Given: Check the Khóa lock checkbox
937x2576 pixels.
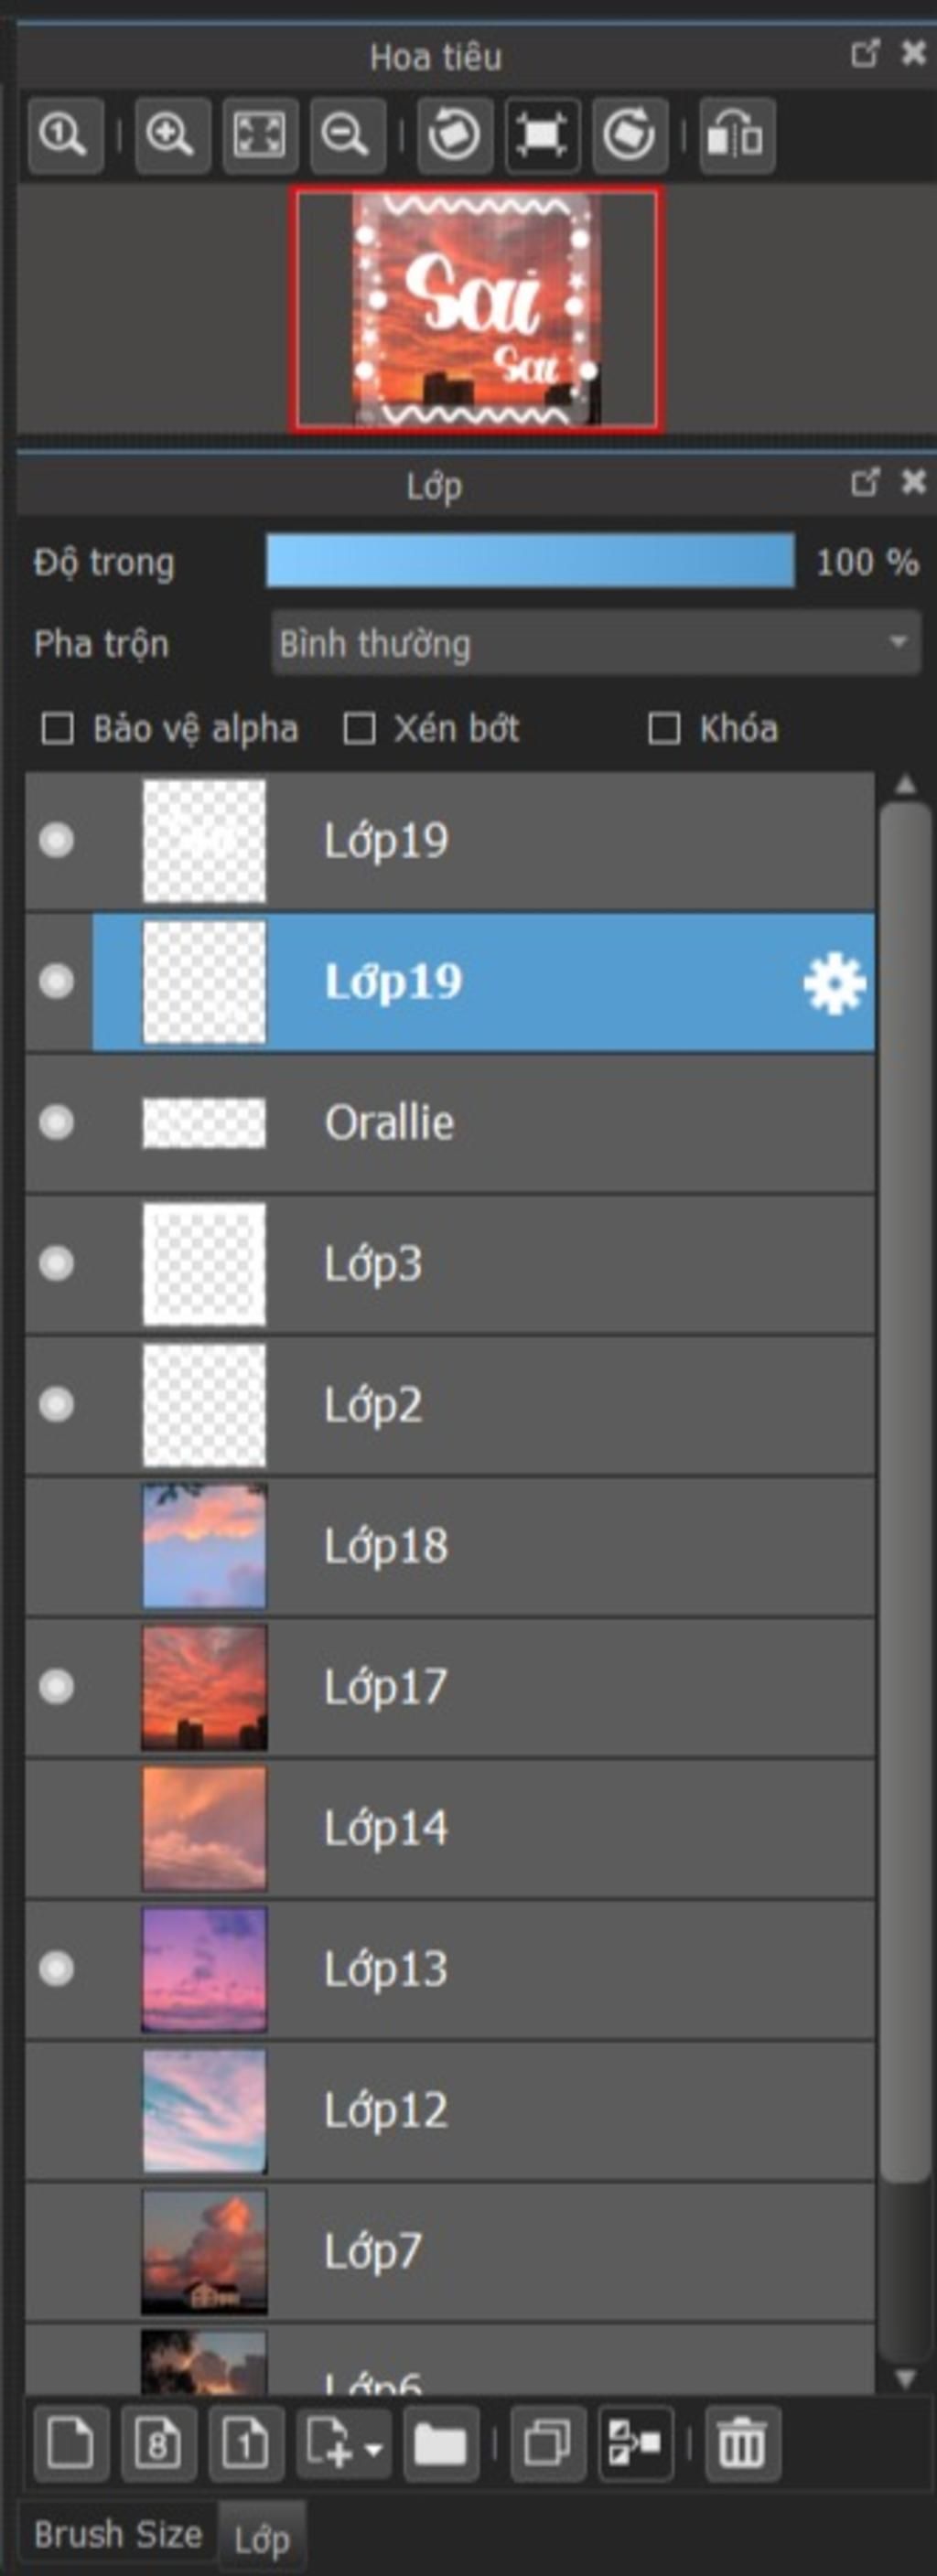Looking at the screenshot, I should tap(664, 729).
